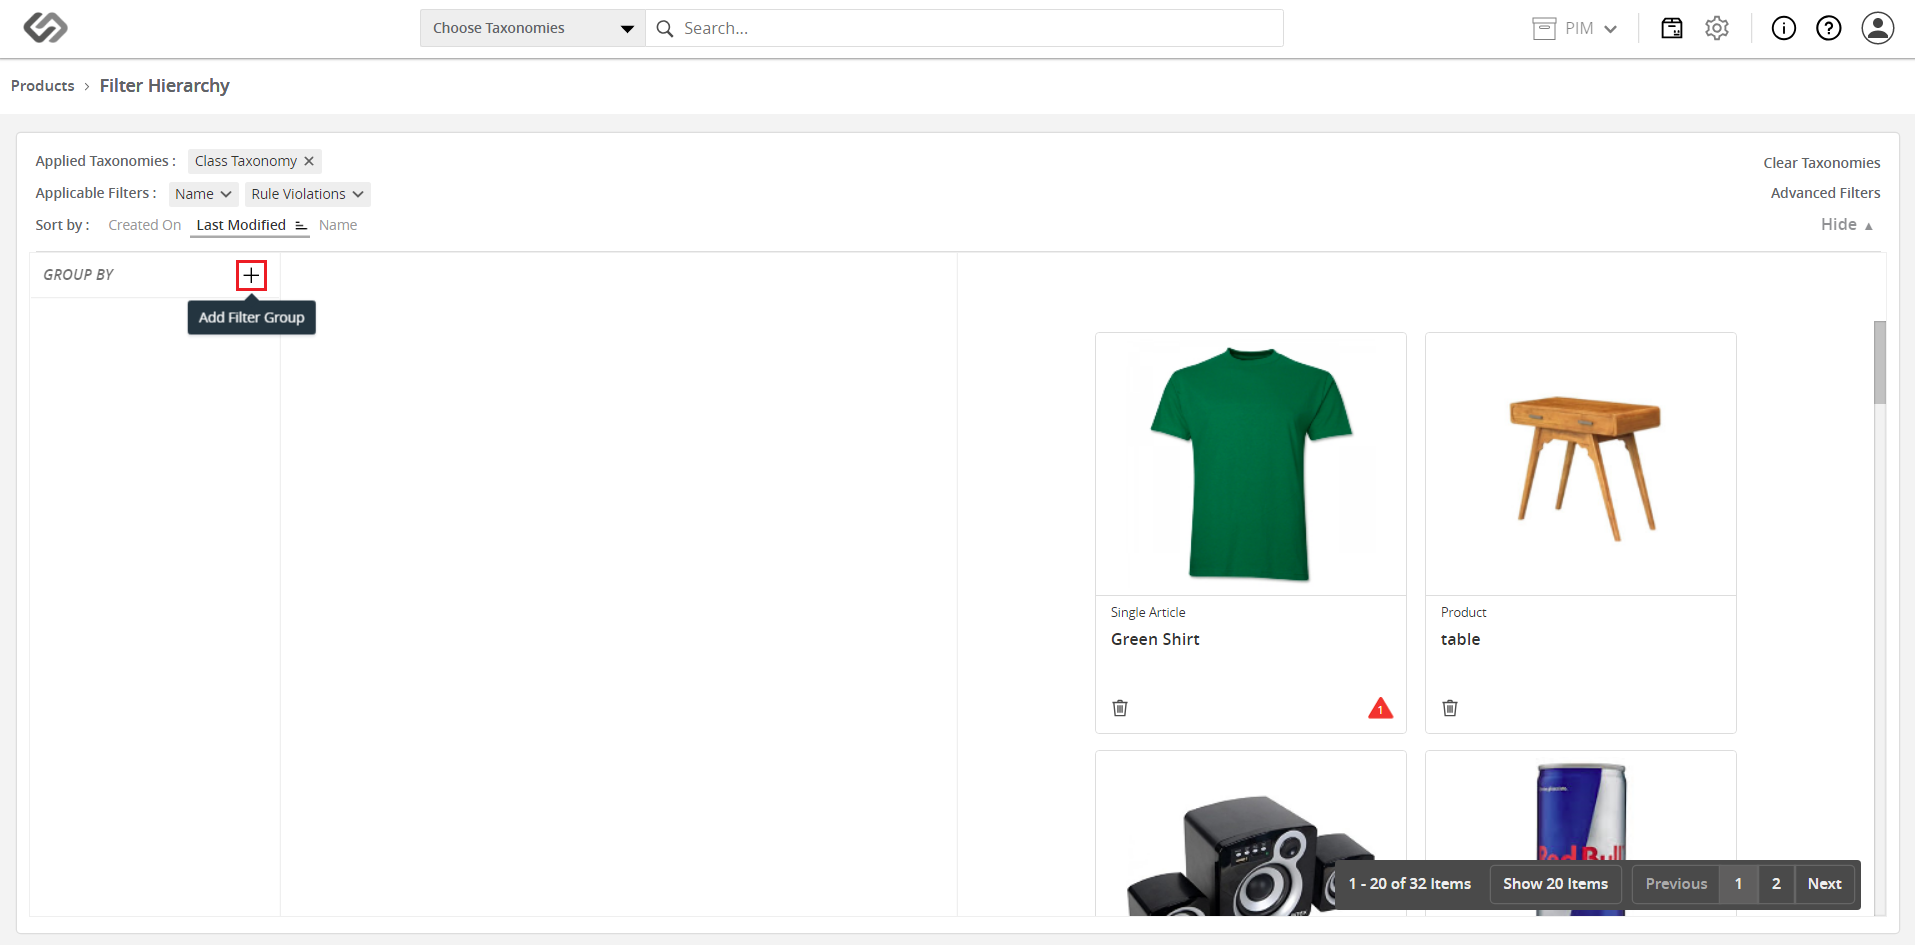Open the Green Shirt thumbnail
This screenshot has height=945, width=1915.
pyautogui.click(x=1251, y=464)
